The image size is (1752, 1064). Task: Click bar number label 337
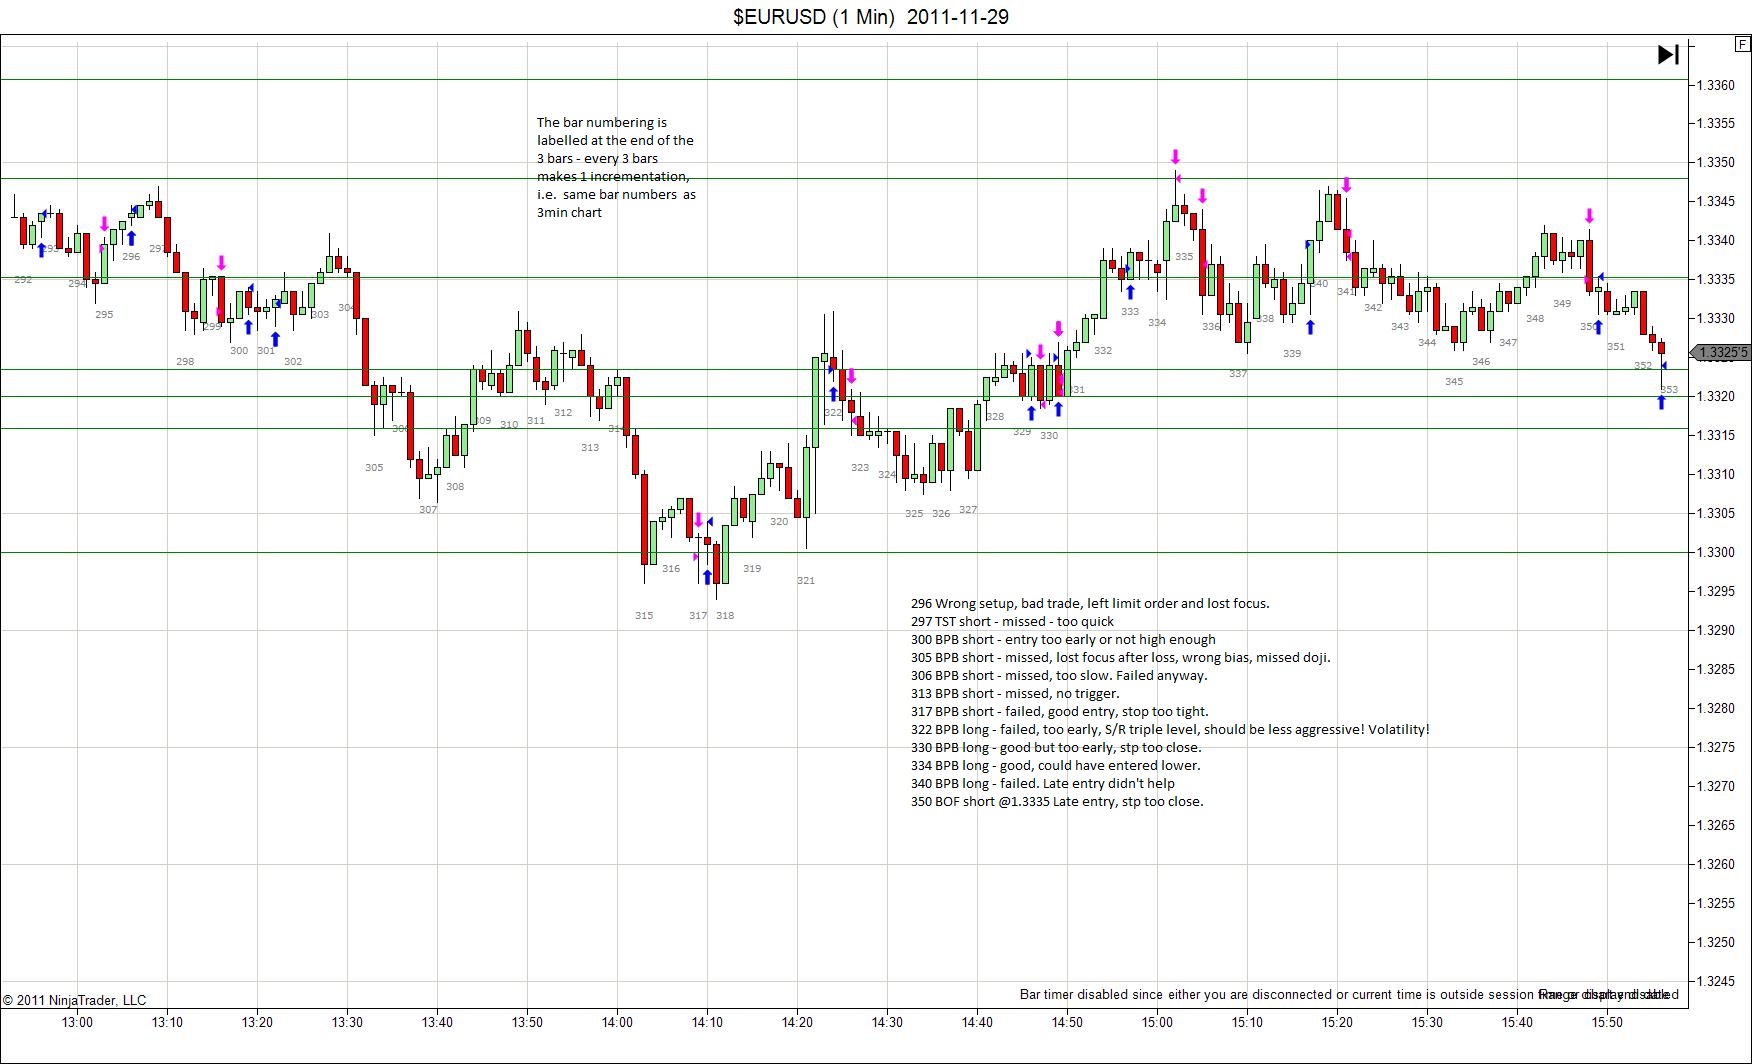point(1238,373)
